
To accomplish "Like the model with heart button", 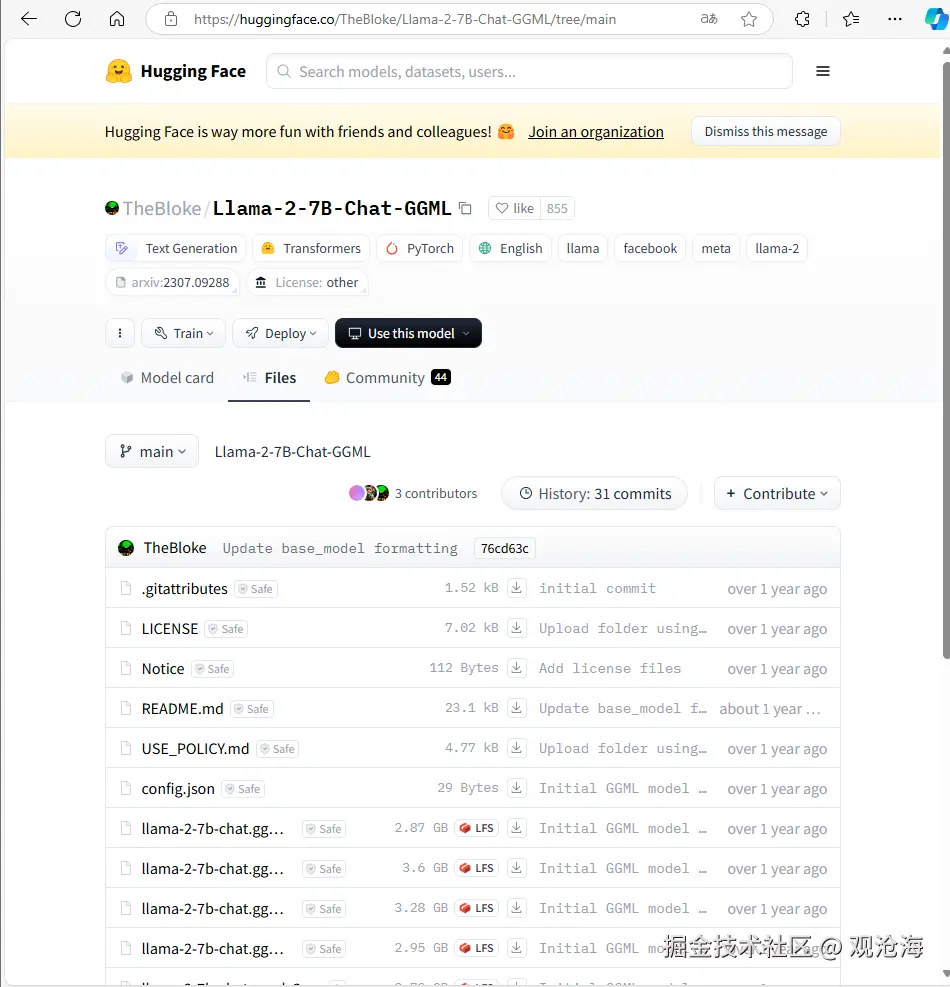I will coord(514,208).
